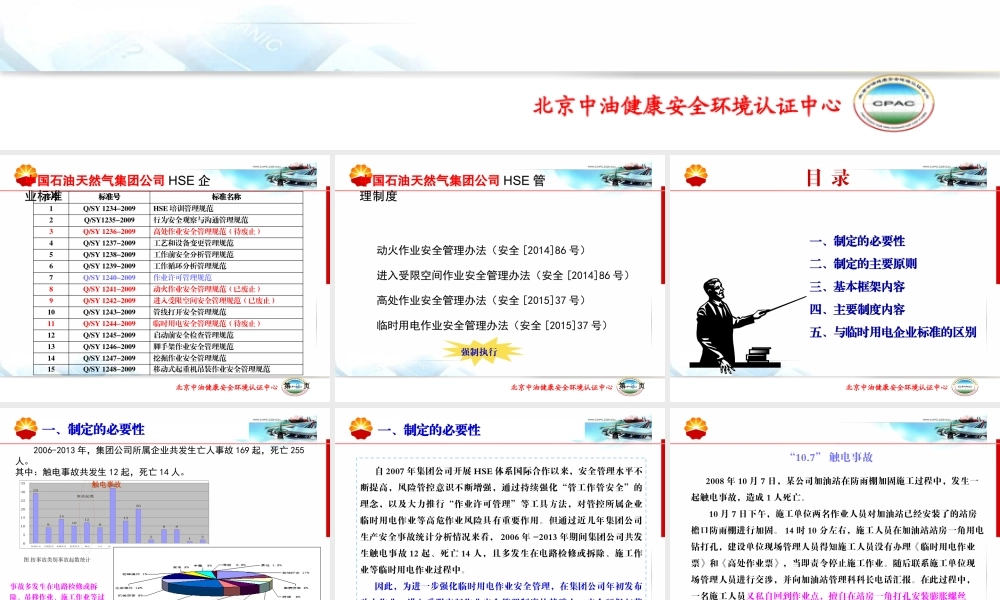The image size is (1000, 600).
Task: Click table row 工艺和设备变更管理规范
Action: pos(168,243)
